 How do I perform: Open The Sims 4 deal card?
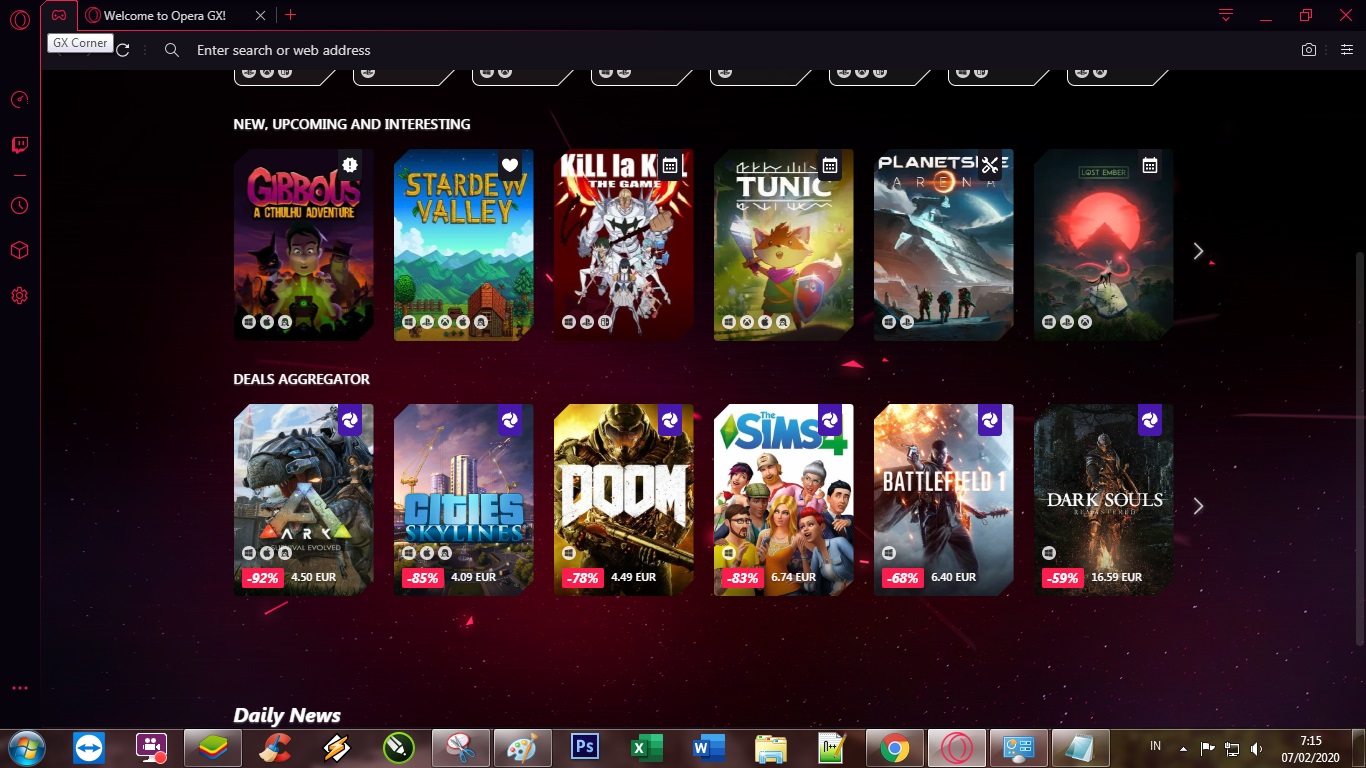click(x=784, y=500)
